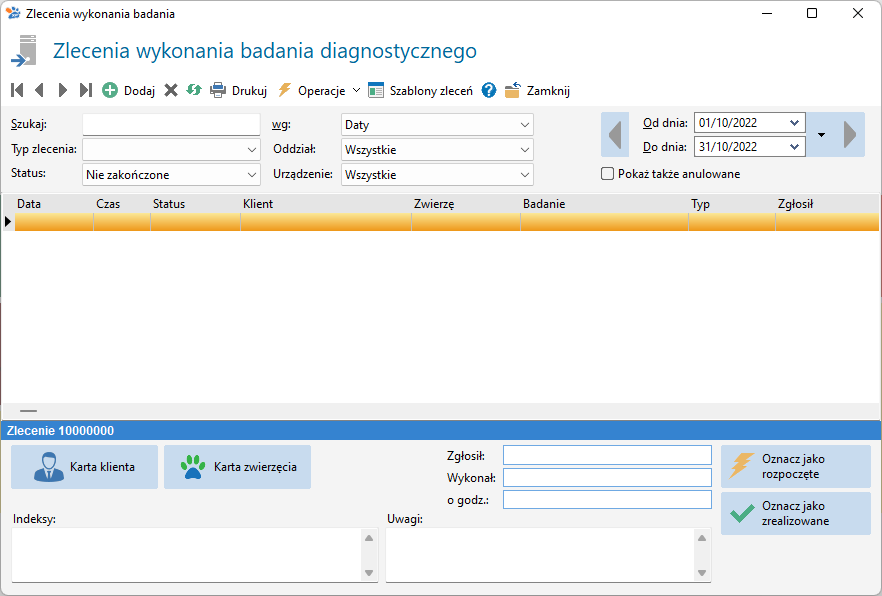Click the green plus Dodaj icon
This screenshot has width=882, height=596.
point(110,90)
